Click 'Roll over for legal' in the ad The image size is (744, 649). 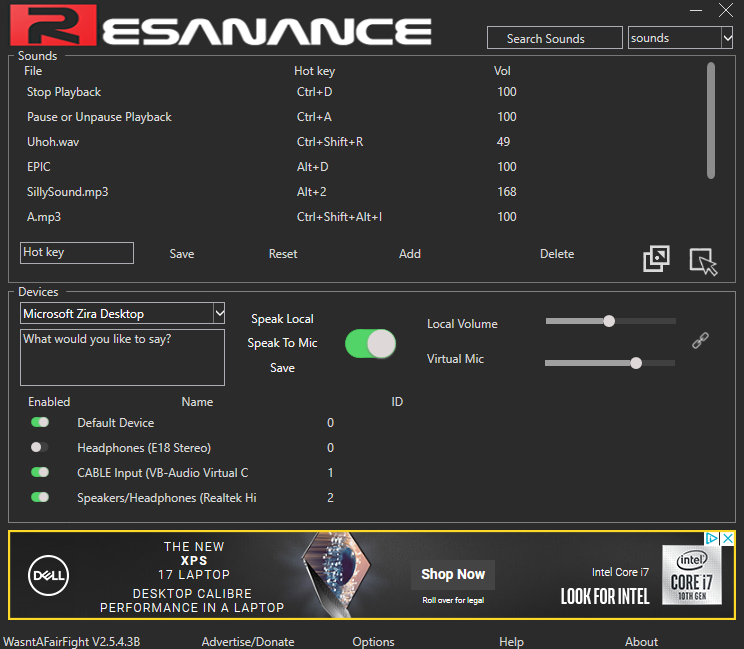(x=453, y=600)
